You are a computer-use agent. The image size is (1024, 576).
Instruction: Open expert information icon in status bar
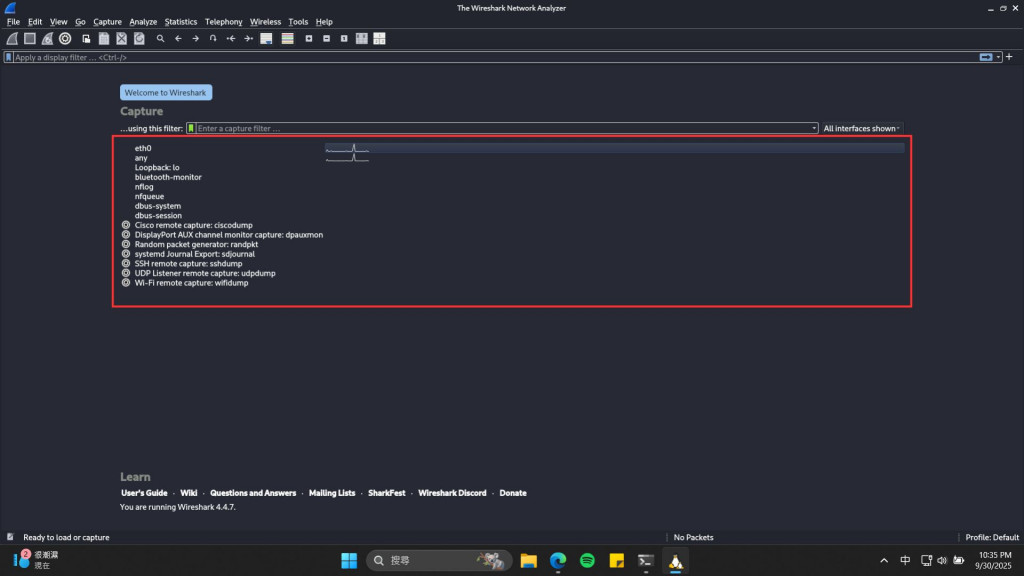click(10, 537)
